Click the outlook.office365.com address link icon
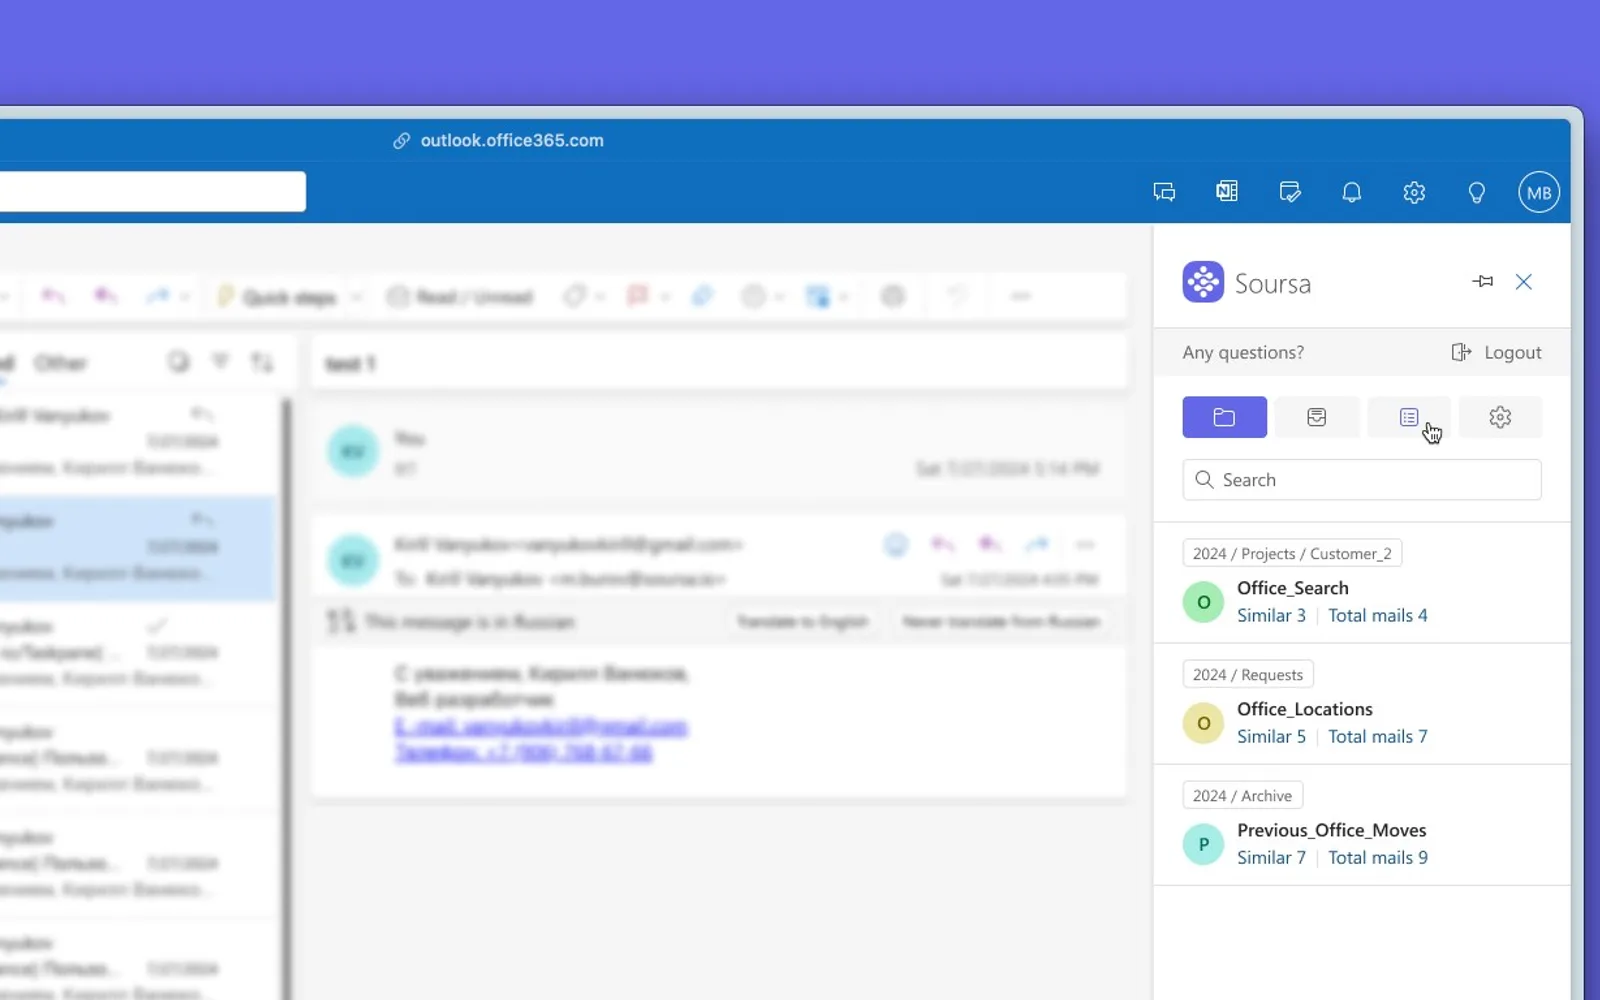This screenshot has width=1600, height=1000. click(401, 141)
